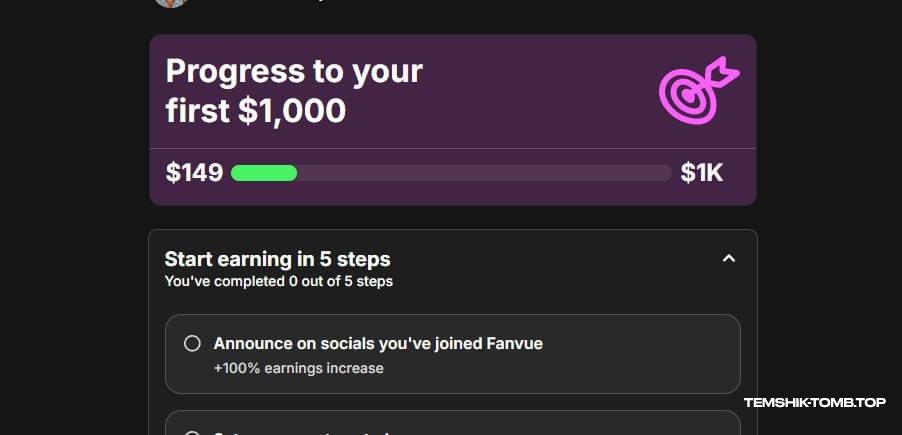Select the second step's partially visible circle
The image size is (902, 435).
[x=192, y=432]
